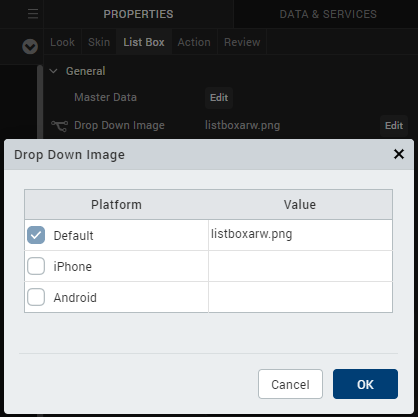Enable the Android platform checkbox
The width and height of the screenshot is (418, 417).
click(x=36, y=297)
